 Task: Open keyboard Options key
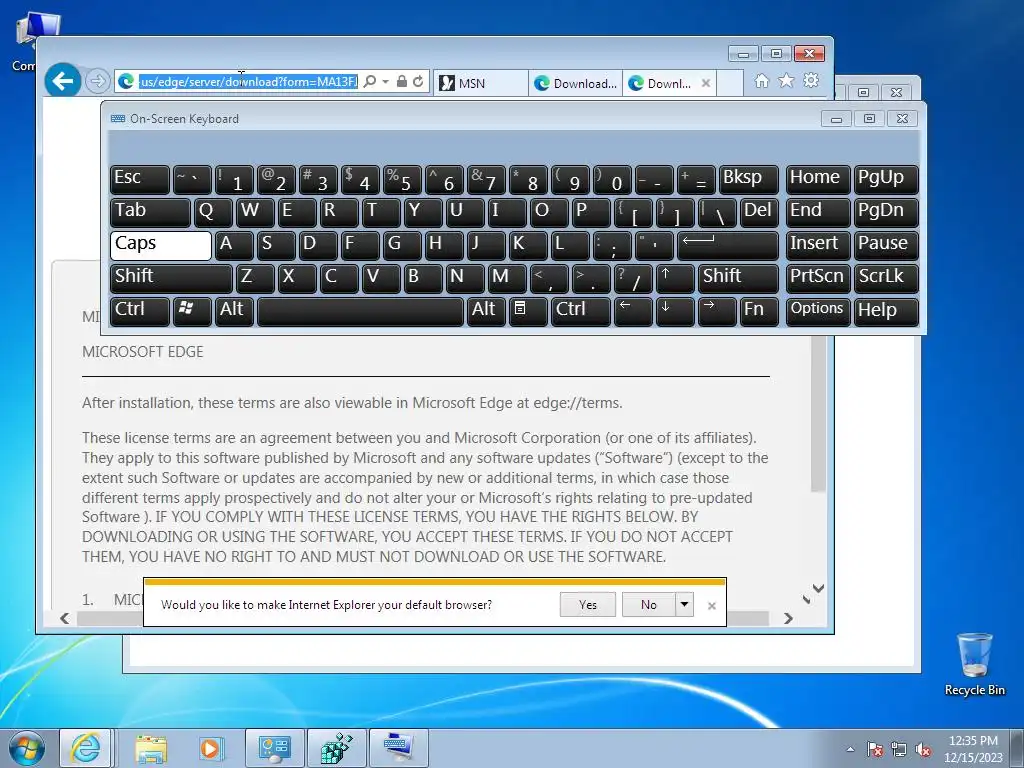coord(818,312)
